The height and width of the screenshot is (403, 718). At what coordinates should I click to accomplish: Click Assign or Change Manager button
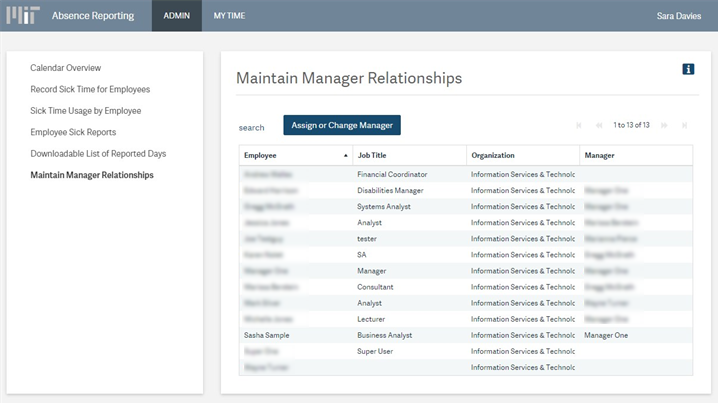[342, 125]
